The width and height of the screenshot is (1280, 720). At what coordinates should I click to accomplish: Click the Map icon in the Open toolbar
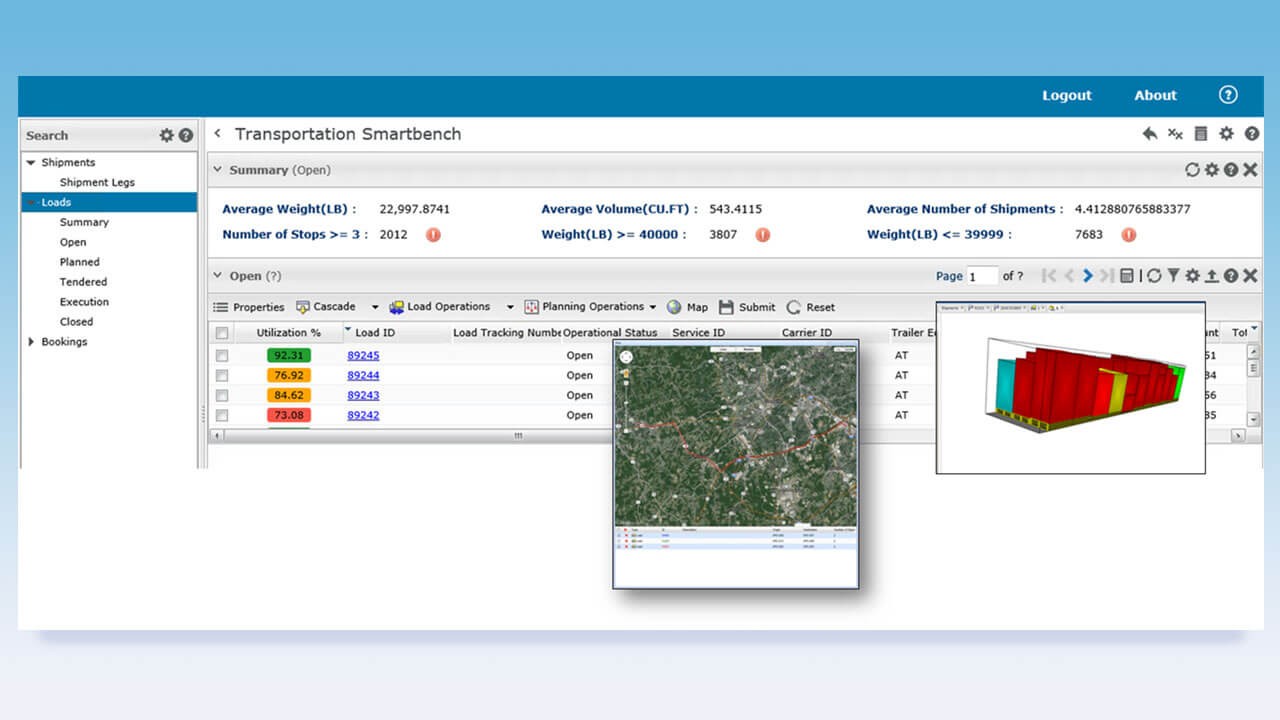click(675, 307)
